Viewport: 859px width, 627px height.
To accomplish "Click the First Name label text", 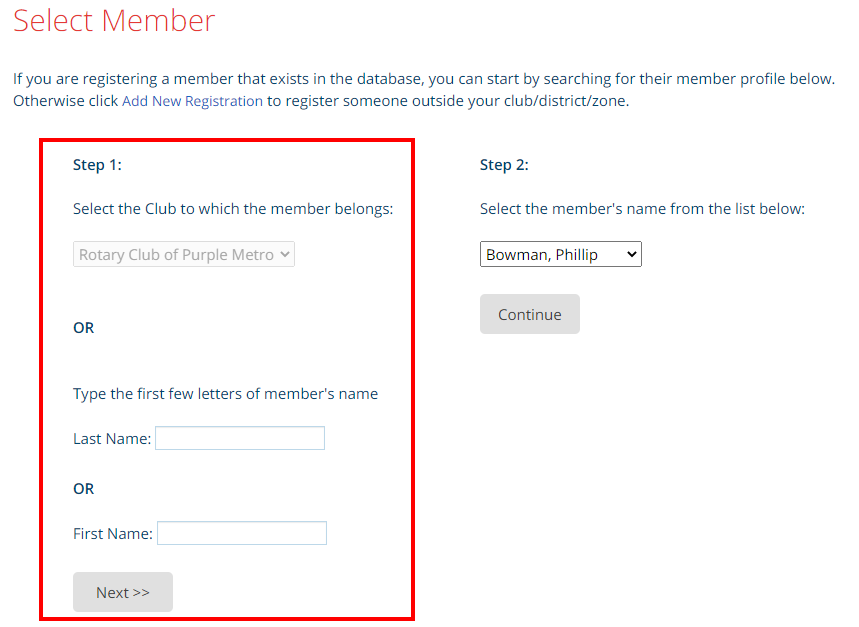I will click(x=112, y=534).
